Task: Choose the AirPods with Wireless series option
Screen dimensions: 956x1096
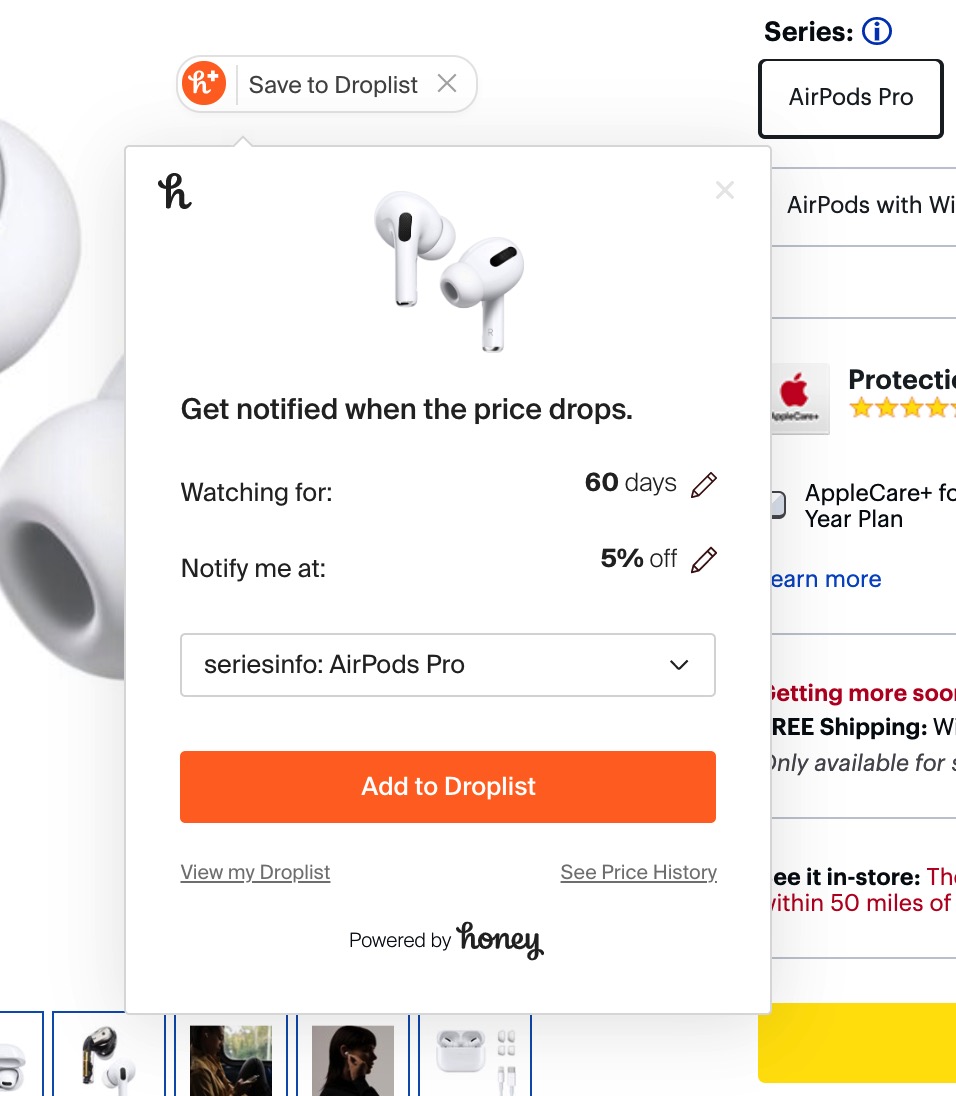Action: pos(868,206)
